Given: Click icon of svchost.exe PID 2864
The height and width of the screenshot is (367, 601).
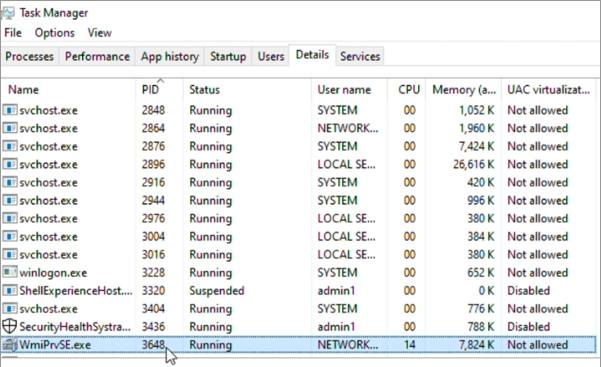Looking at the screenshot, I should [x=10, y=128].
